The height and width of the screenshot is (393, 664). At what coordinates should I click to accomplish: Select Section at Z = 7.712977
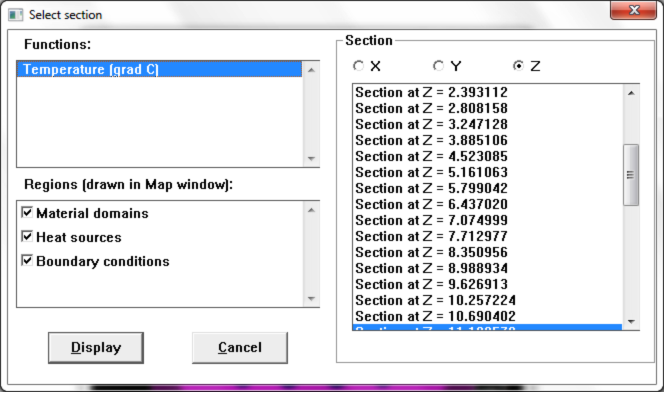pyautogui.click(x=487, y=236)
